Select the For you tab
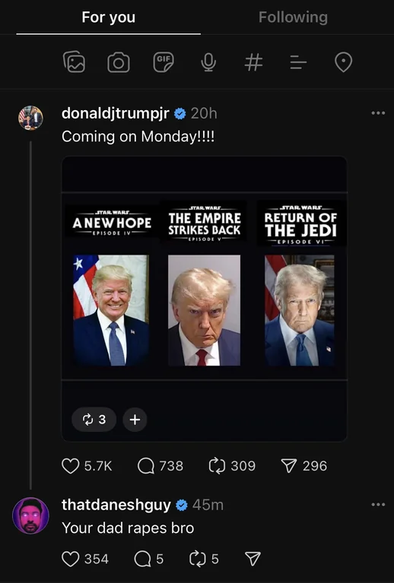The width and height of the screenshot is (394, 583). pos(109,17)
